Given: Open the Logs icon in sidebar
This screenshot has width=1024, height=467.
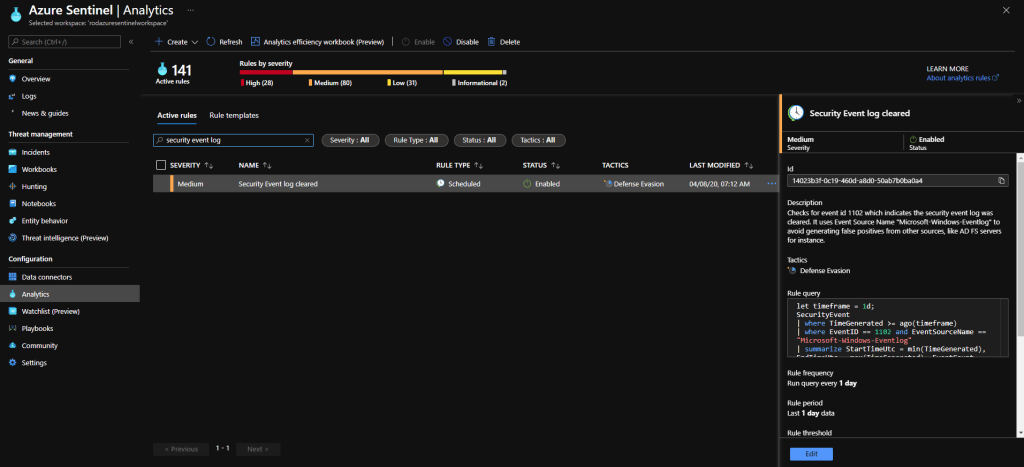Looking at the screenshot, I should click(x=12, y=96).
